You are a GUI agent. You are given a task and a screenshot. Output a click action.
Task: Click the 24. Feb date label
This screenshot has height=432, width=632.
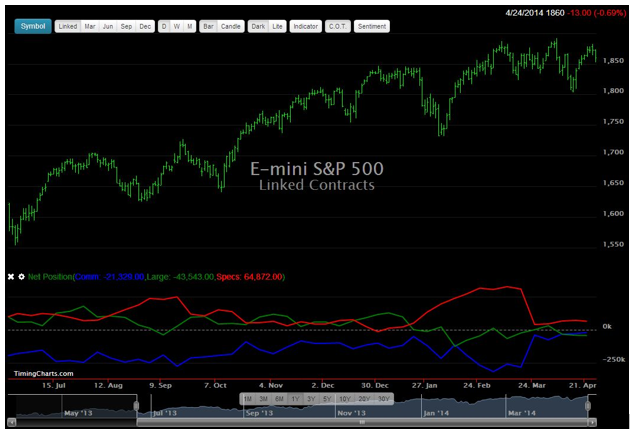tap(477, 385)
